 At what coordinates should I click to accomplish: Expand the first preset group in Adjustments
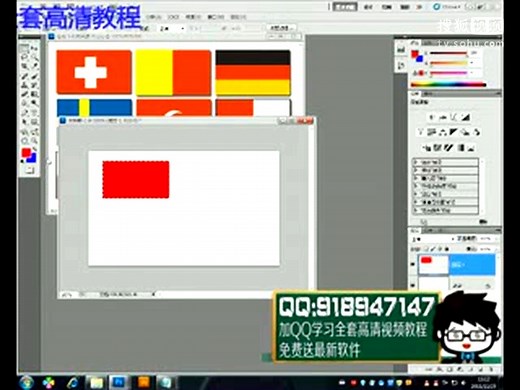click(416, 162)
